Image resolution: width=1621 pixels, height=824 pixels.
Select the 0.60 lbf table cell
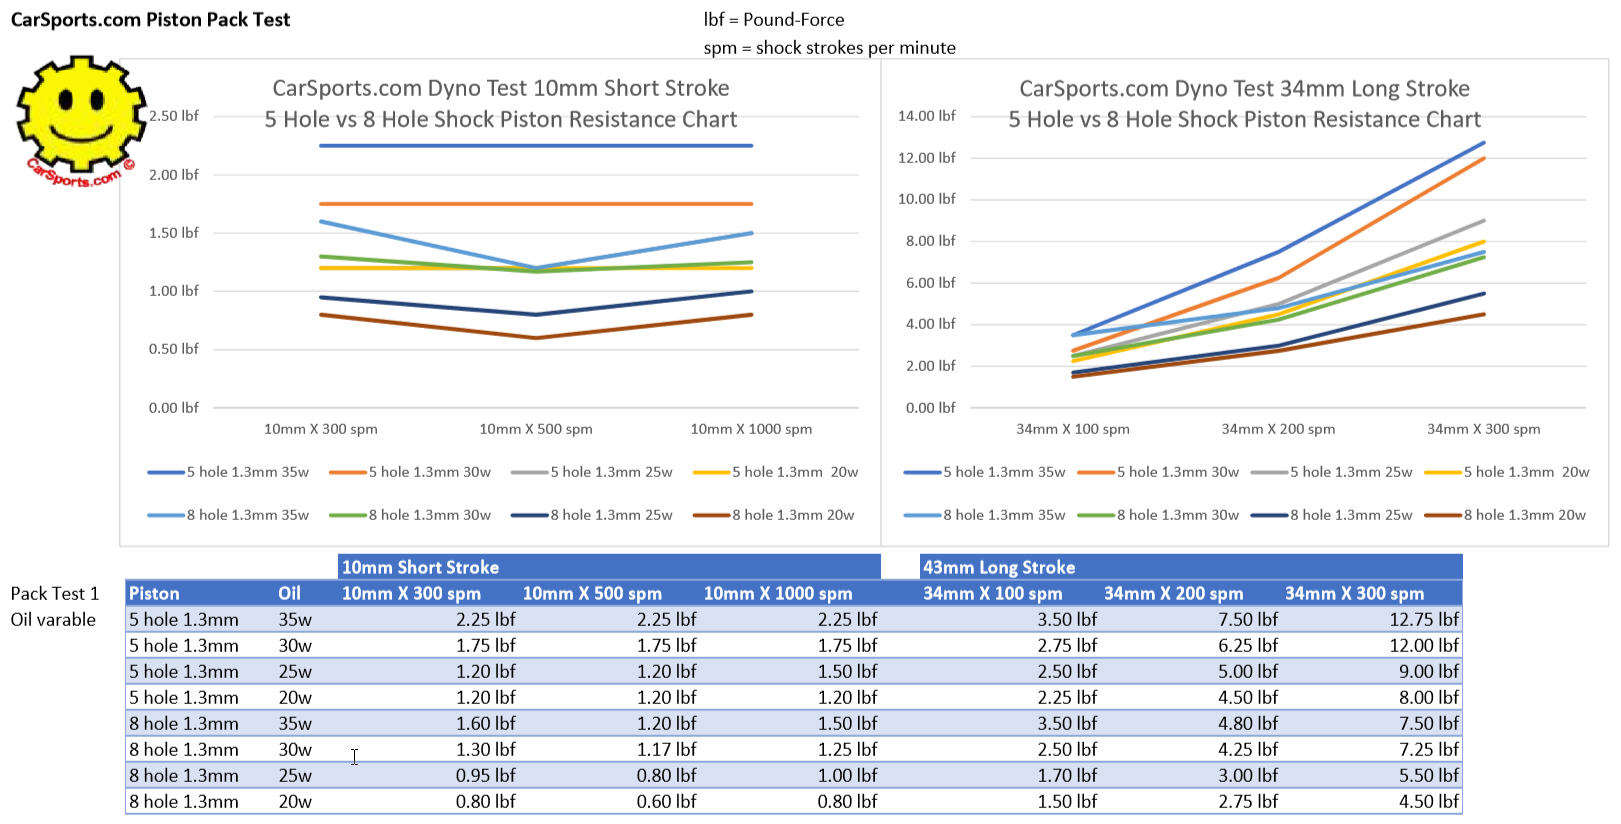[x=666, y=801]
